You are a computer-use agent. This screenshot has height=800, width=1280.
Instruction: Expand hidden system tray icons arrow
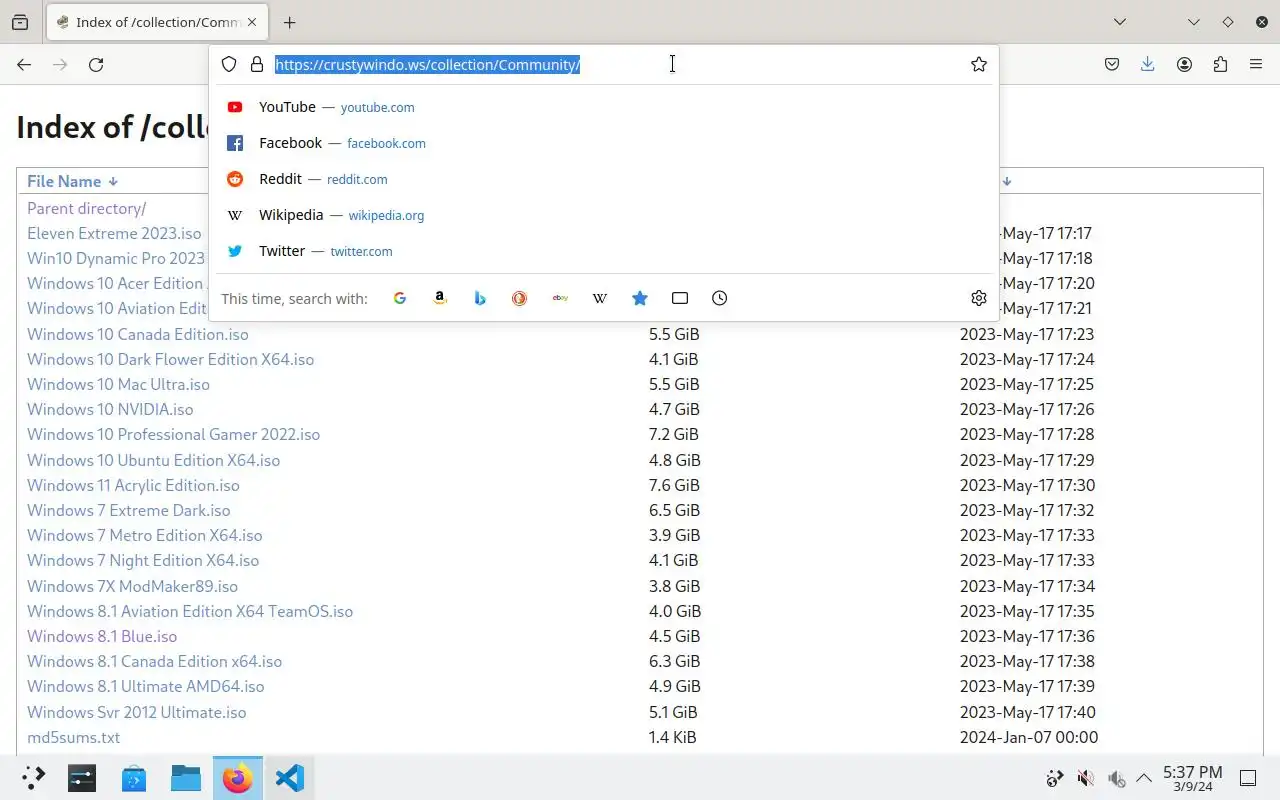click(x=1144, y=778)
